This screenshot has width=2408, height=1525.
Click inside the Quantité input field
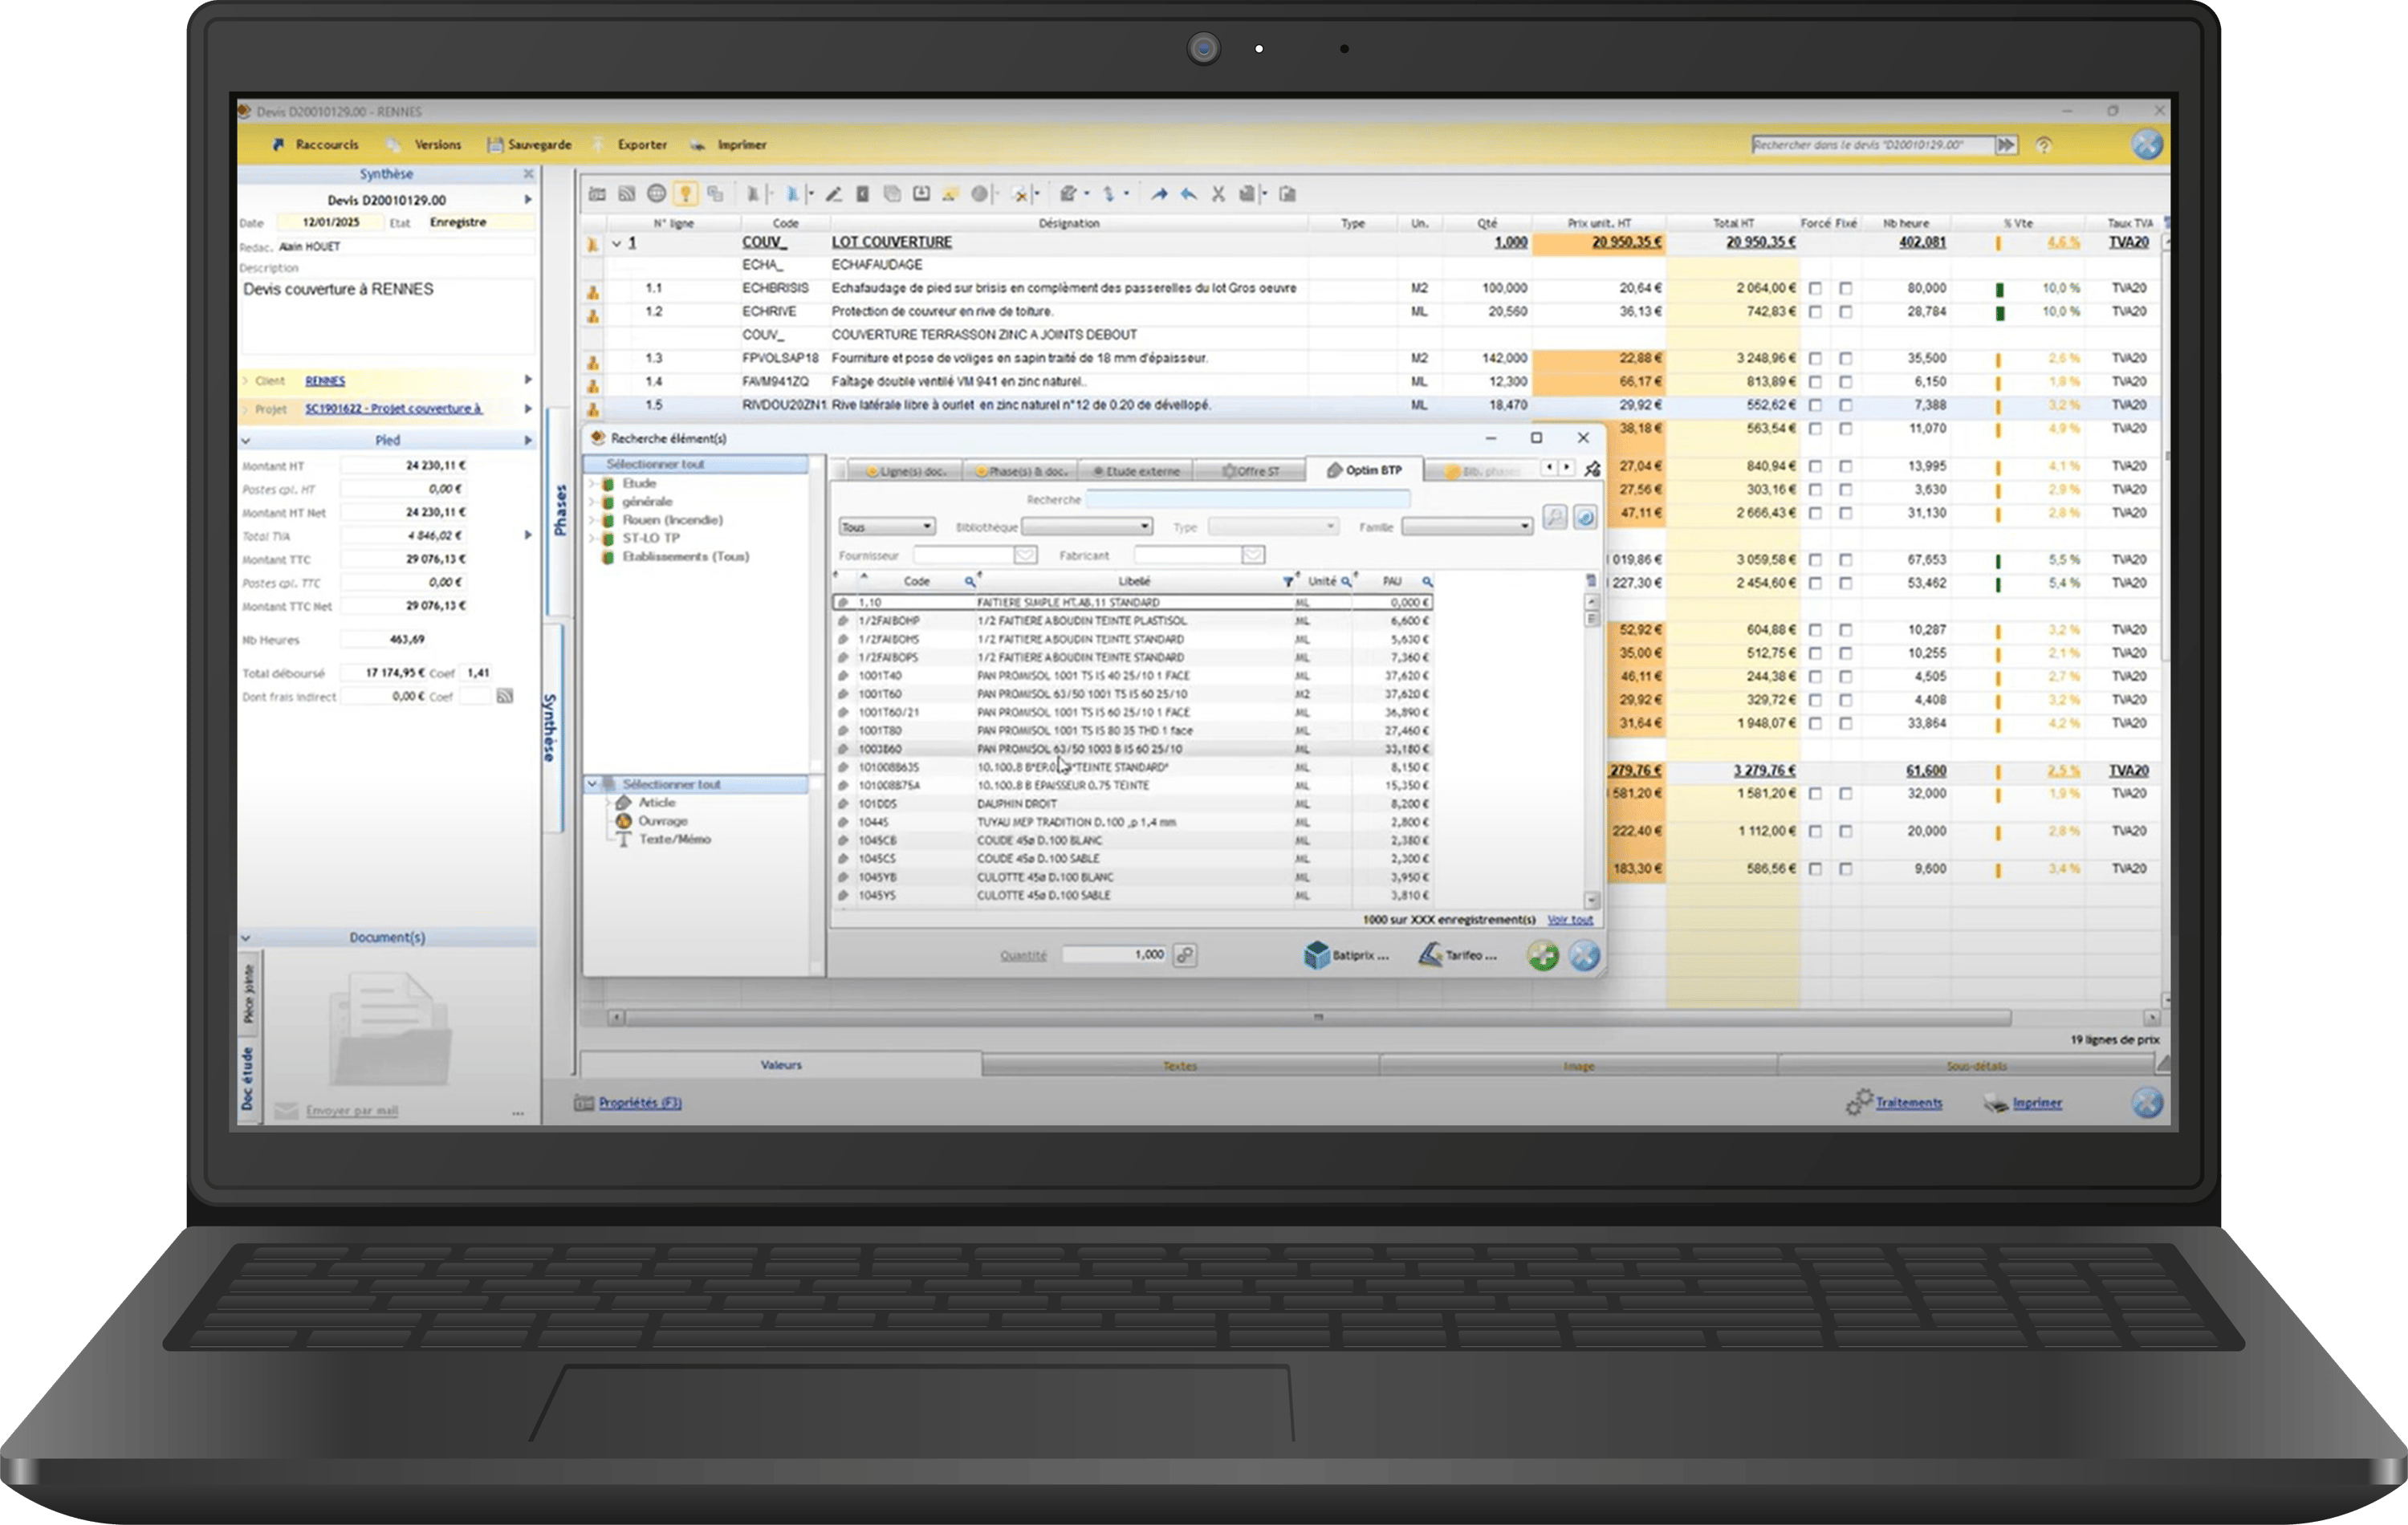click(x=1115, y=955)
